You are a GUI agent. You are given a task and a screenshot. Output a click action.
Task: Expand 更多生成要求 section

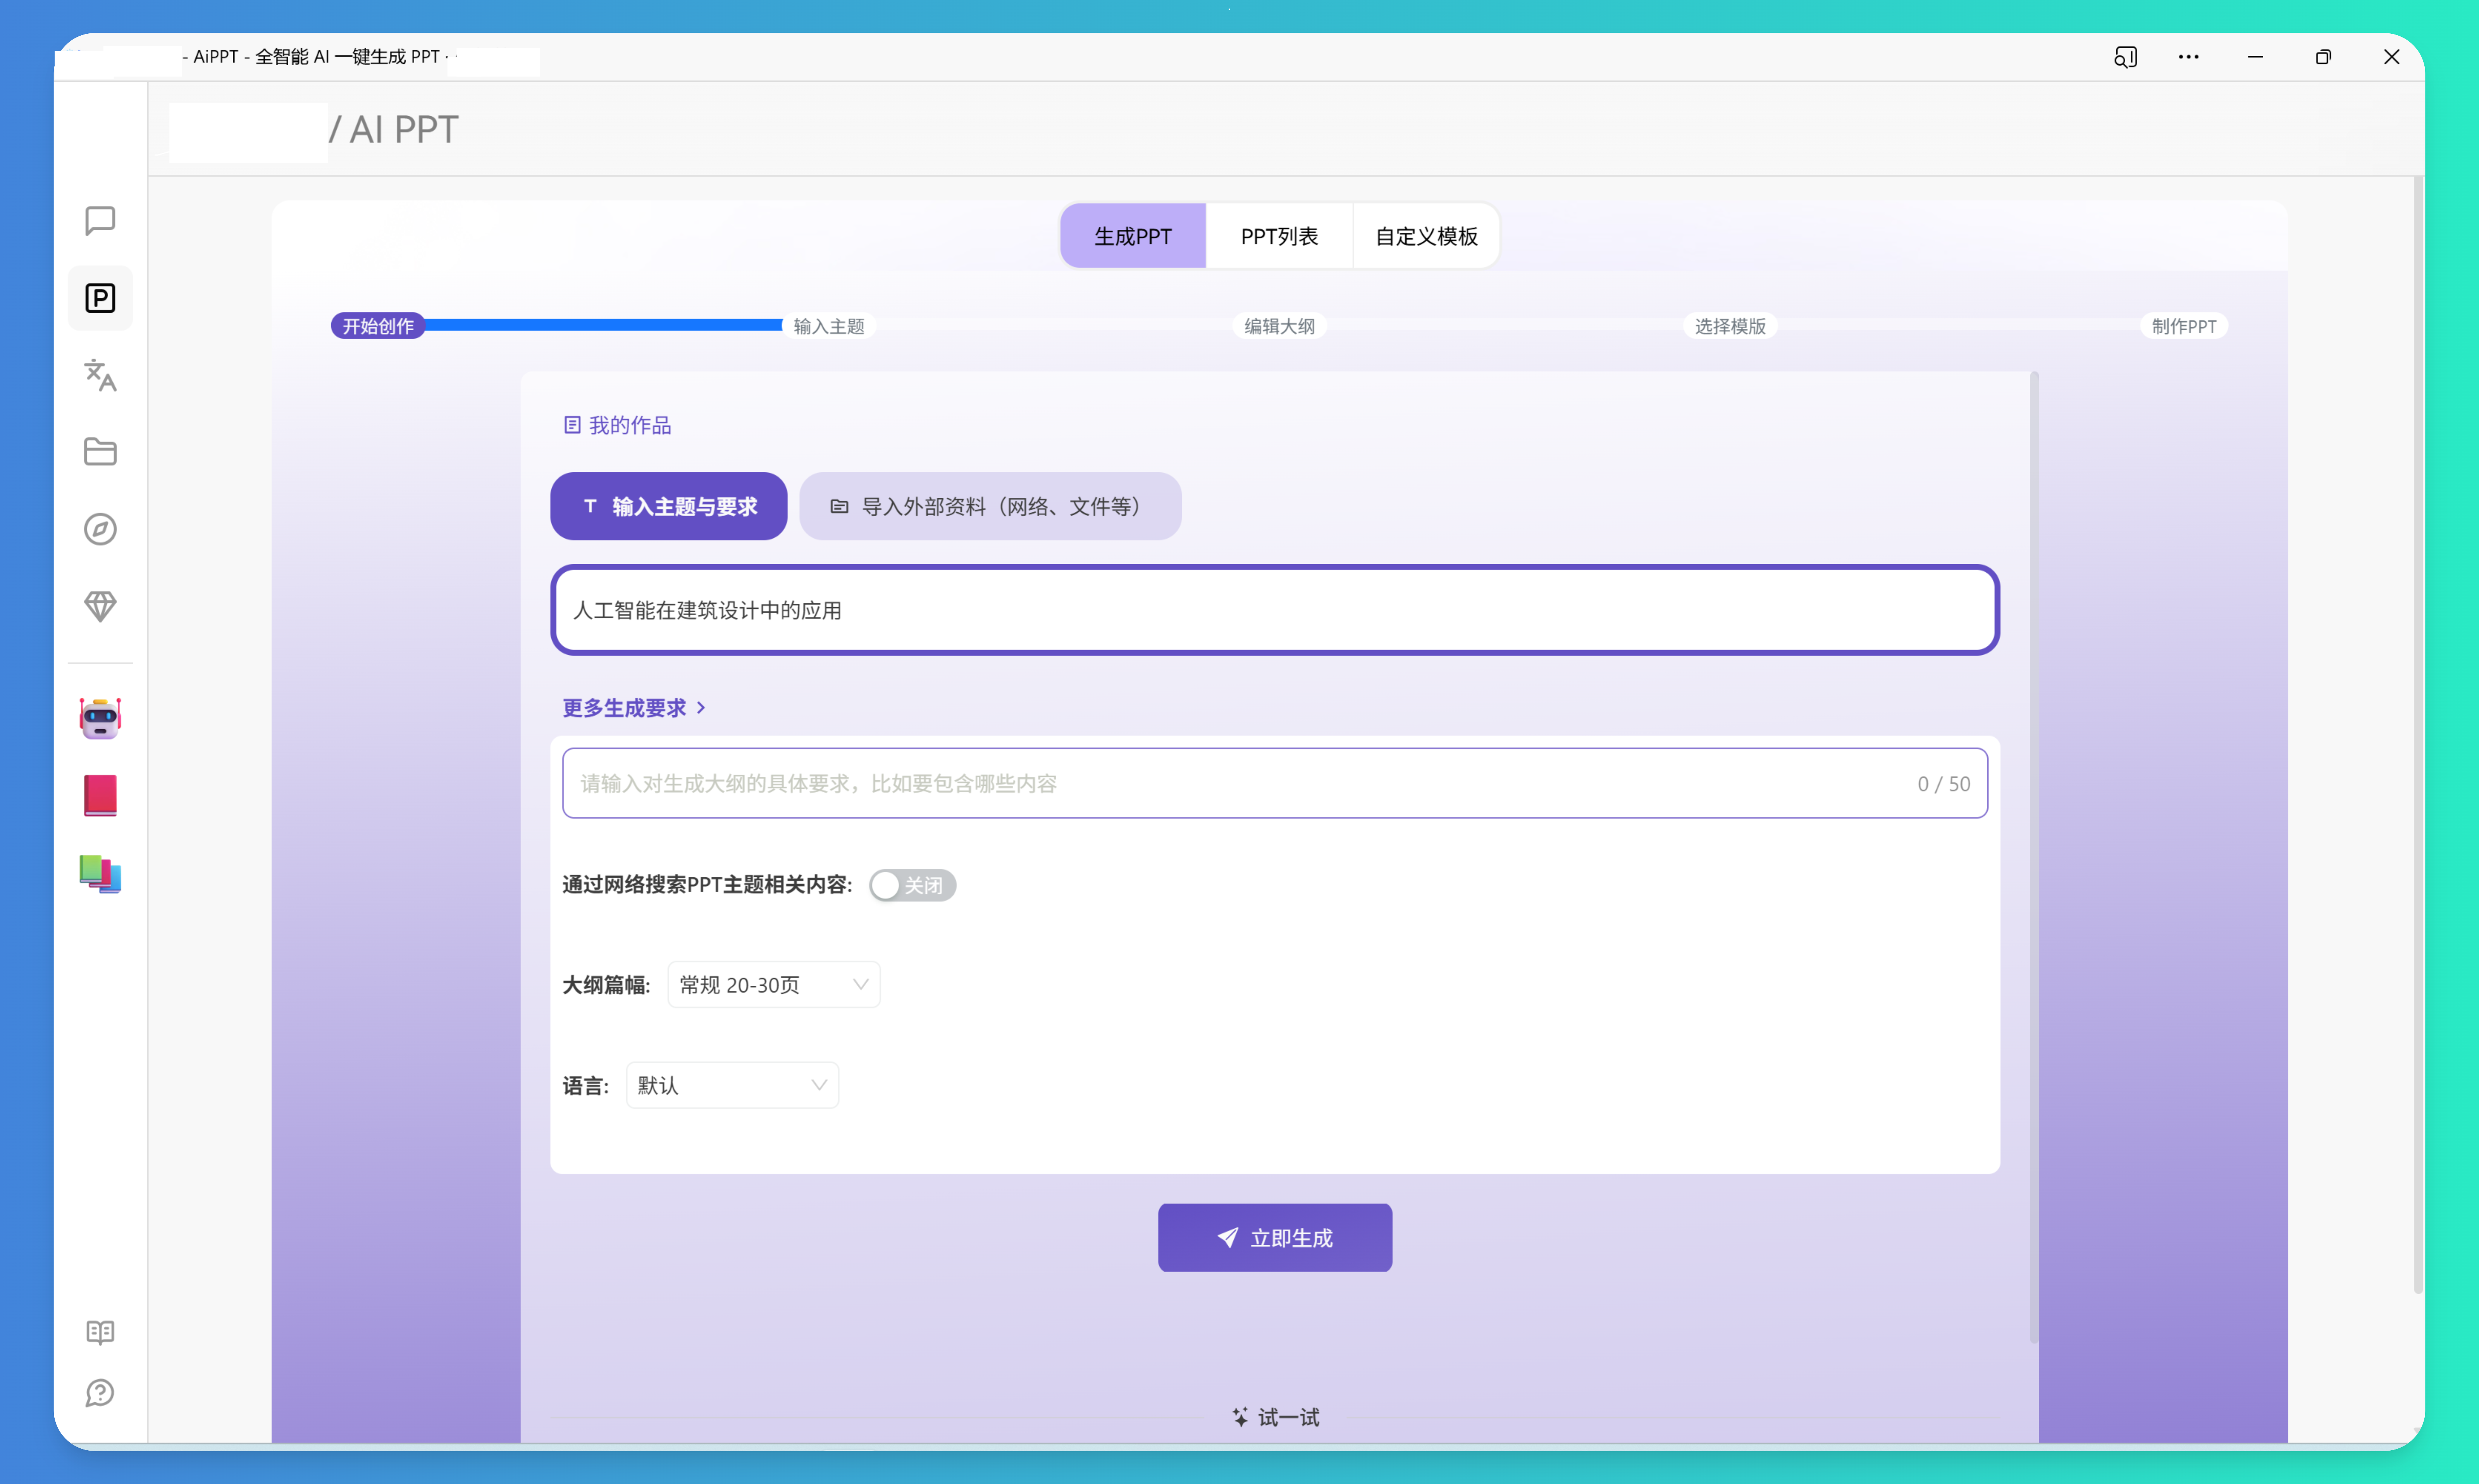tap(634, 708)
